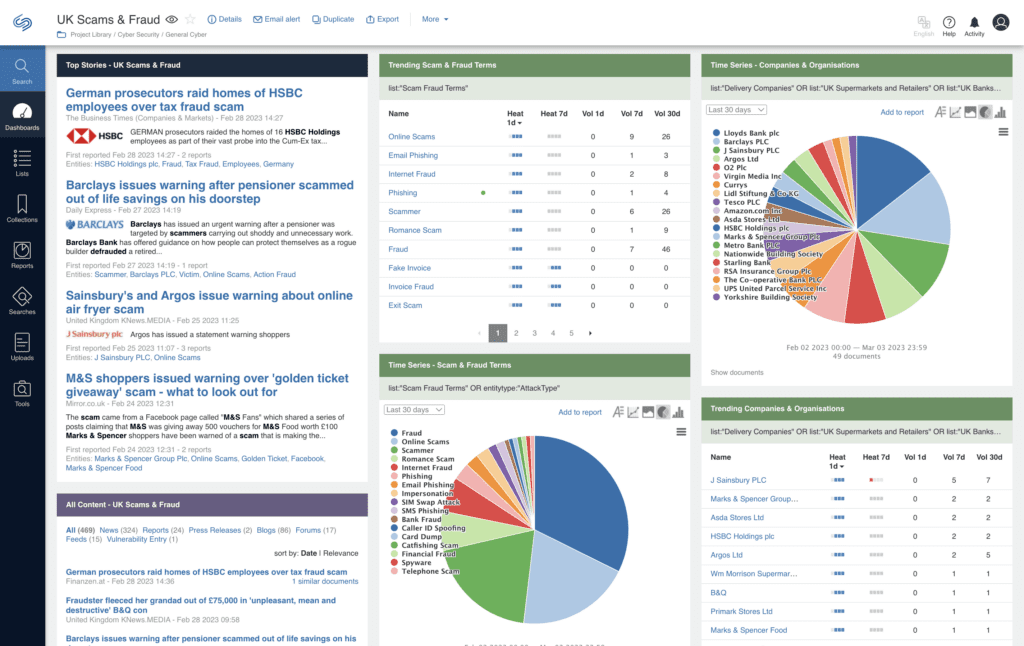Click the English language translate icon
1024x646 pixels.
923,25
